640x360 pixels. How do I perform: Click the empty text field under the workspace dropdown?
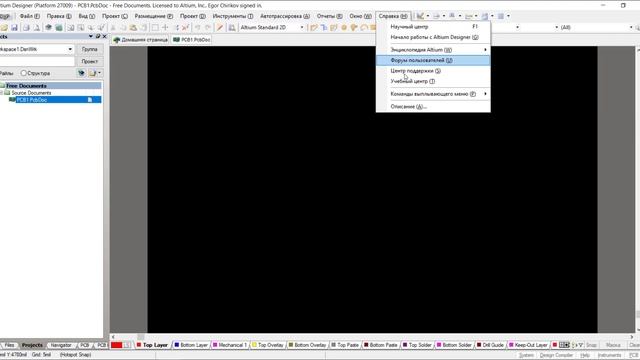[x=37, y=61]
